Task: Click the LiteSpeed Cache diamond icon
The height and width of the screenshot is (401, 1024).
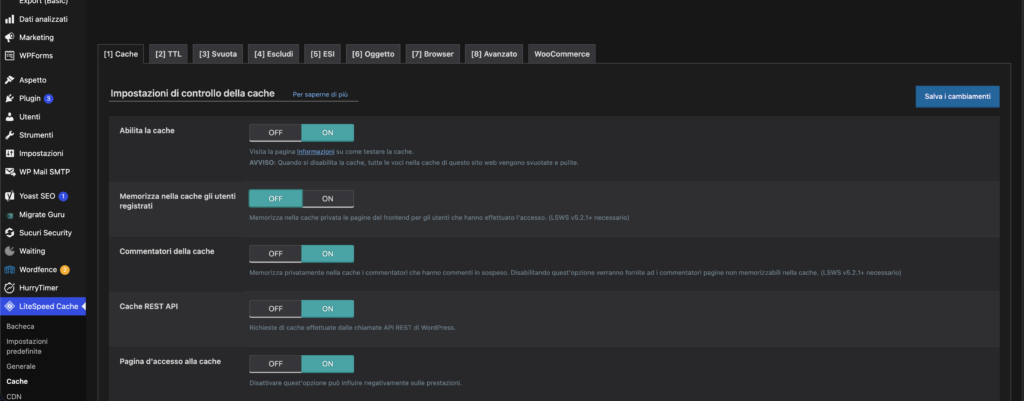Action: (9, 306)
